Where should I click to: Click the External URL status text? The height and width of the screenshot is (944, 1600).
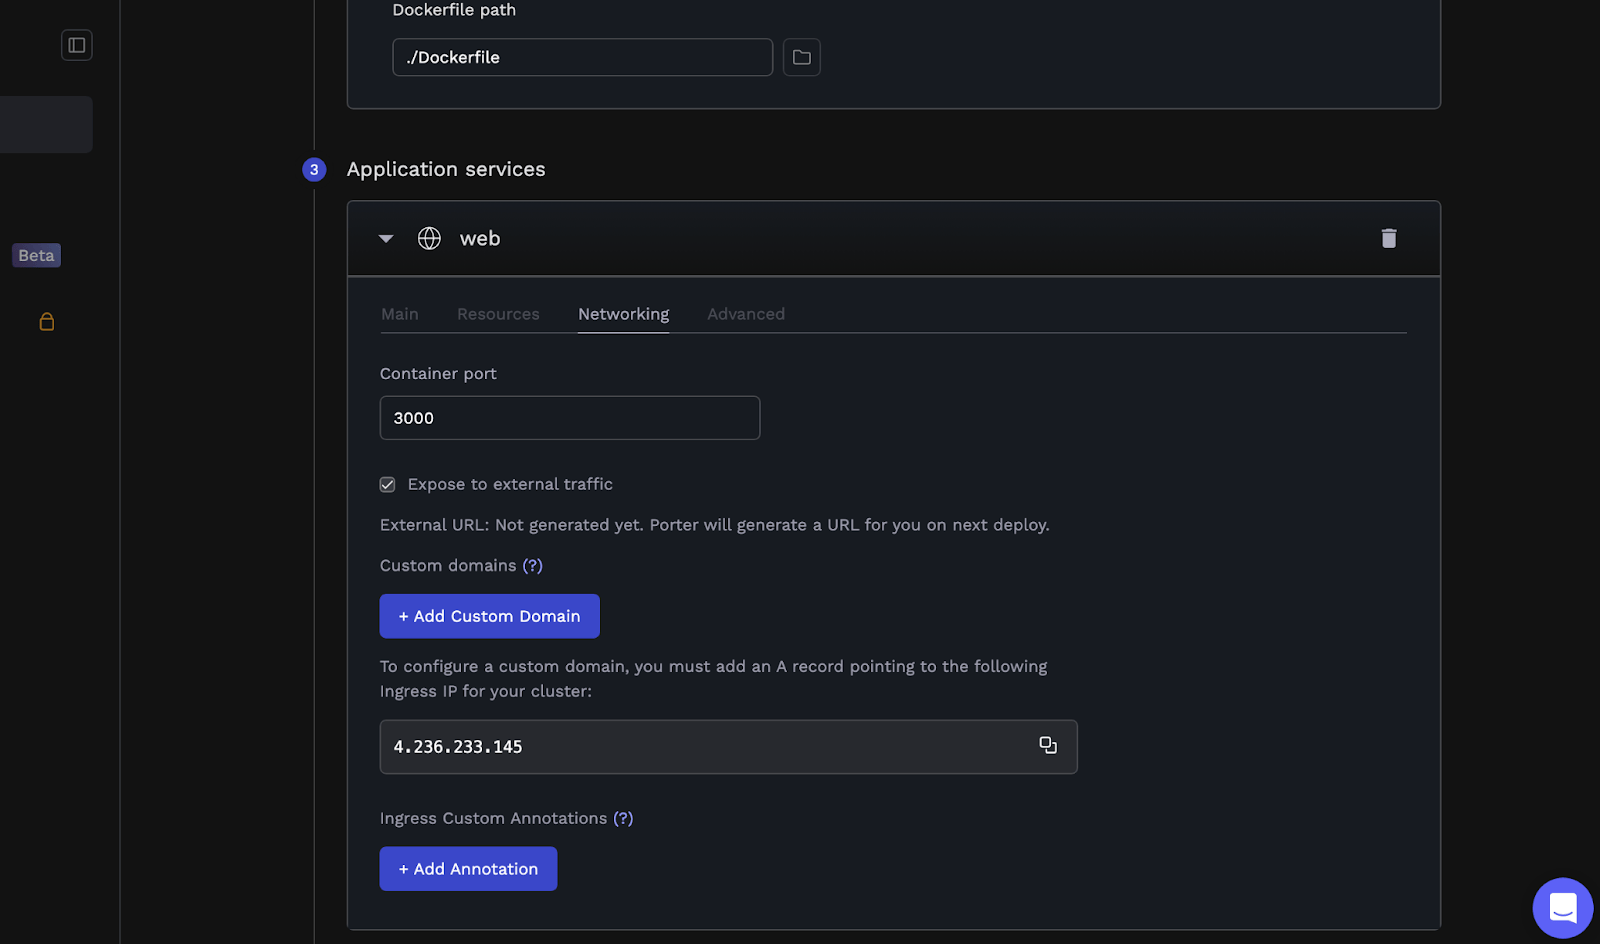pos(715,525)
